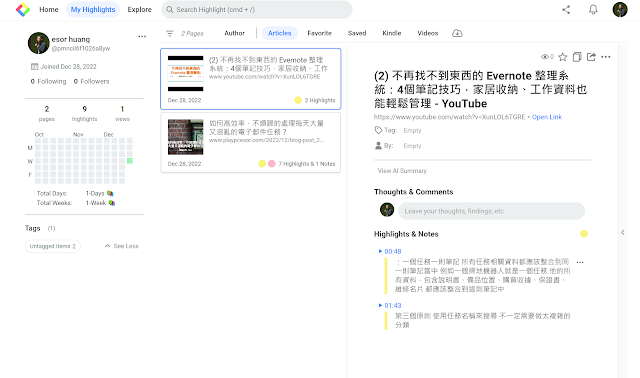Open the share icon in top bar

566,9
